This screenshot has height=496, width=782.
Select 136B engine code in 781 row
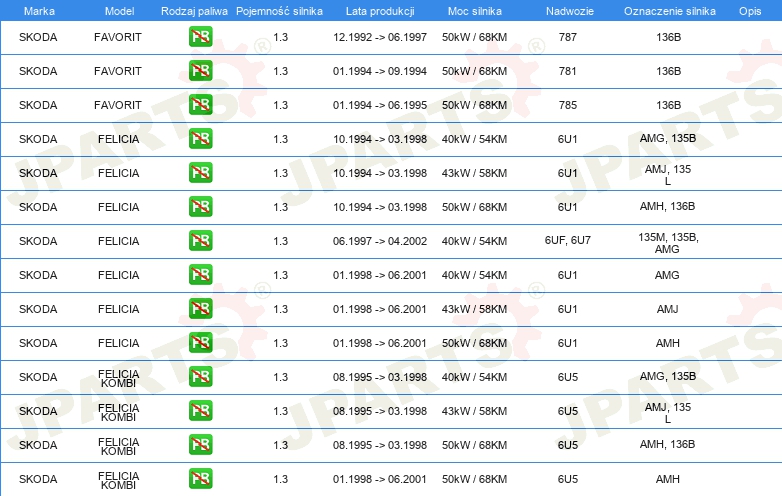click(668, 71)
